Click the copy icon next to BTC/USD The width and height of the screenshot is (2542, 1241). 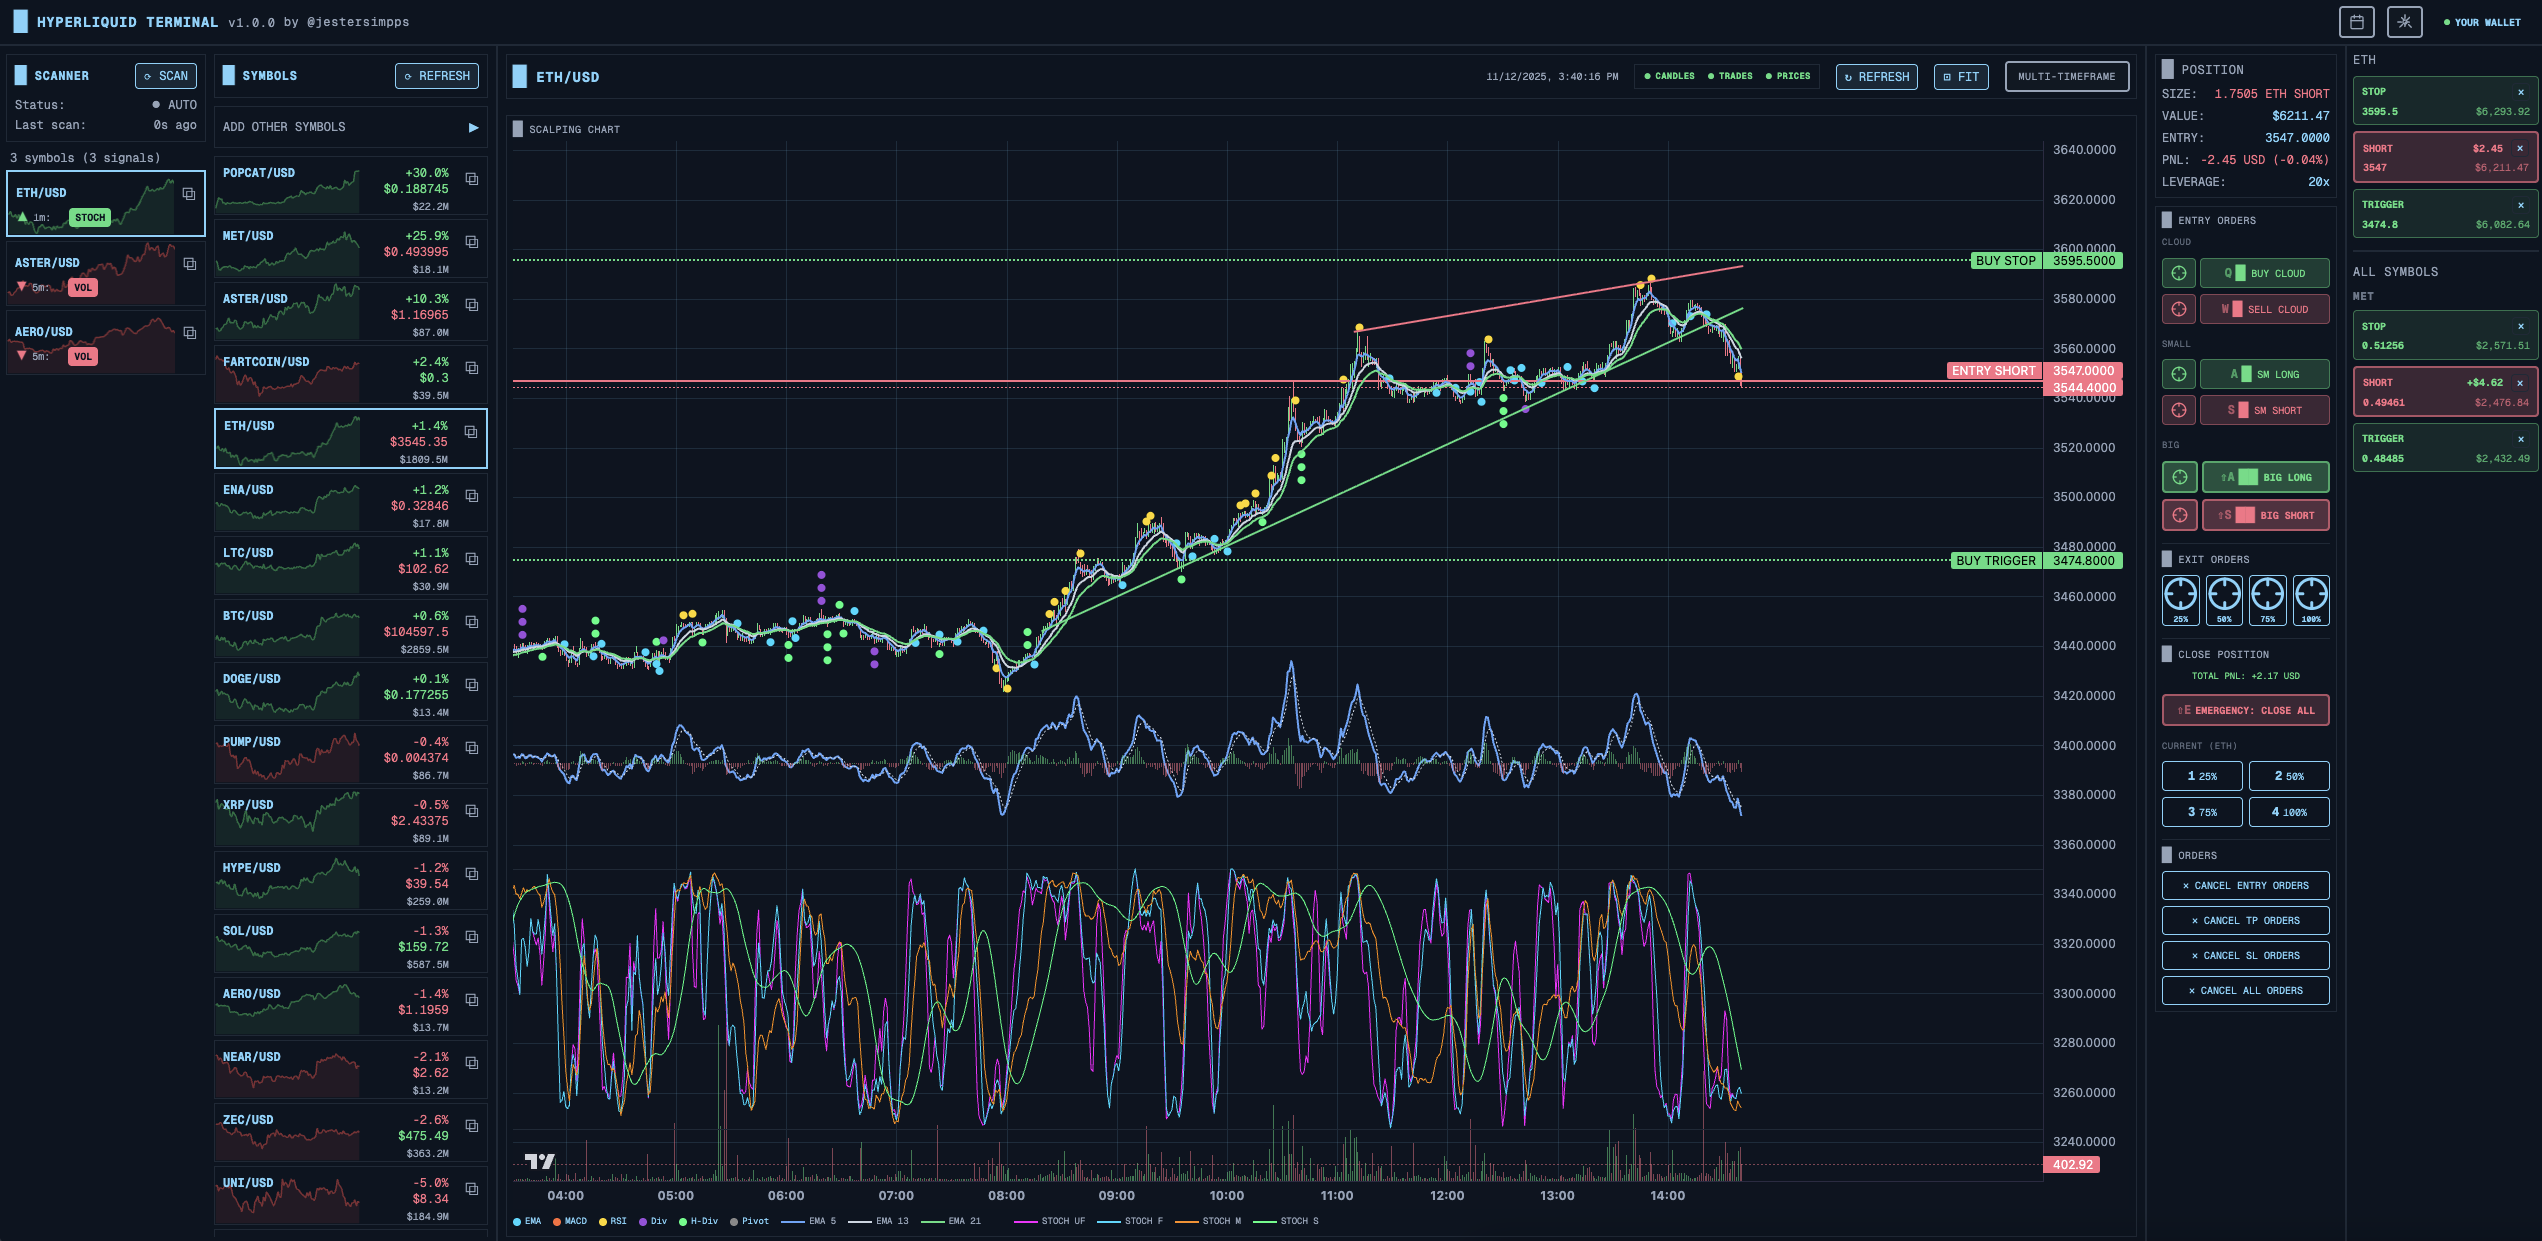click(x=471, y=620)
